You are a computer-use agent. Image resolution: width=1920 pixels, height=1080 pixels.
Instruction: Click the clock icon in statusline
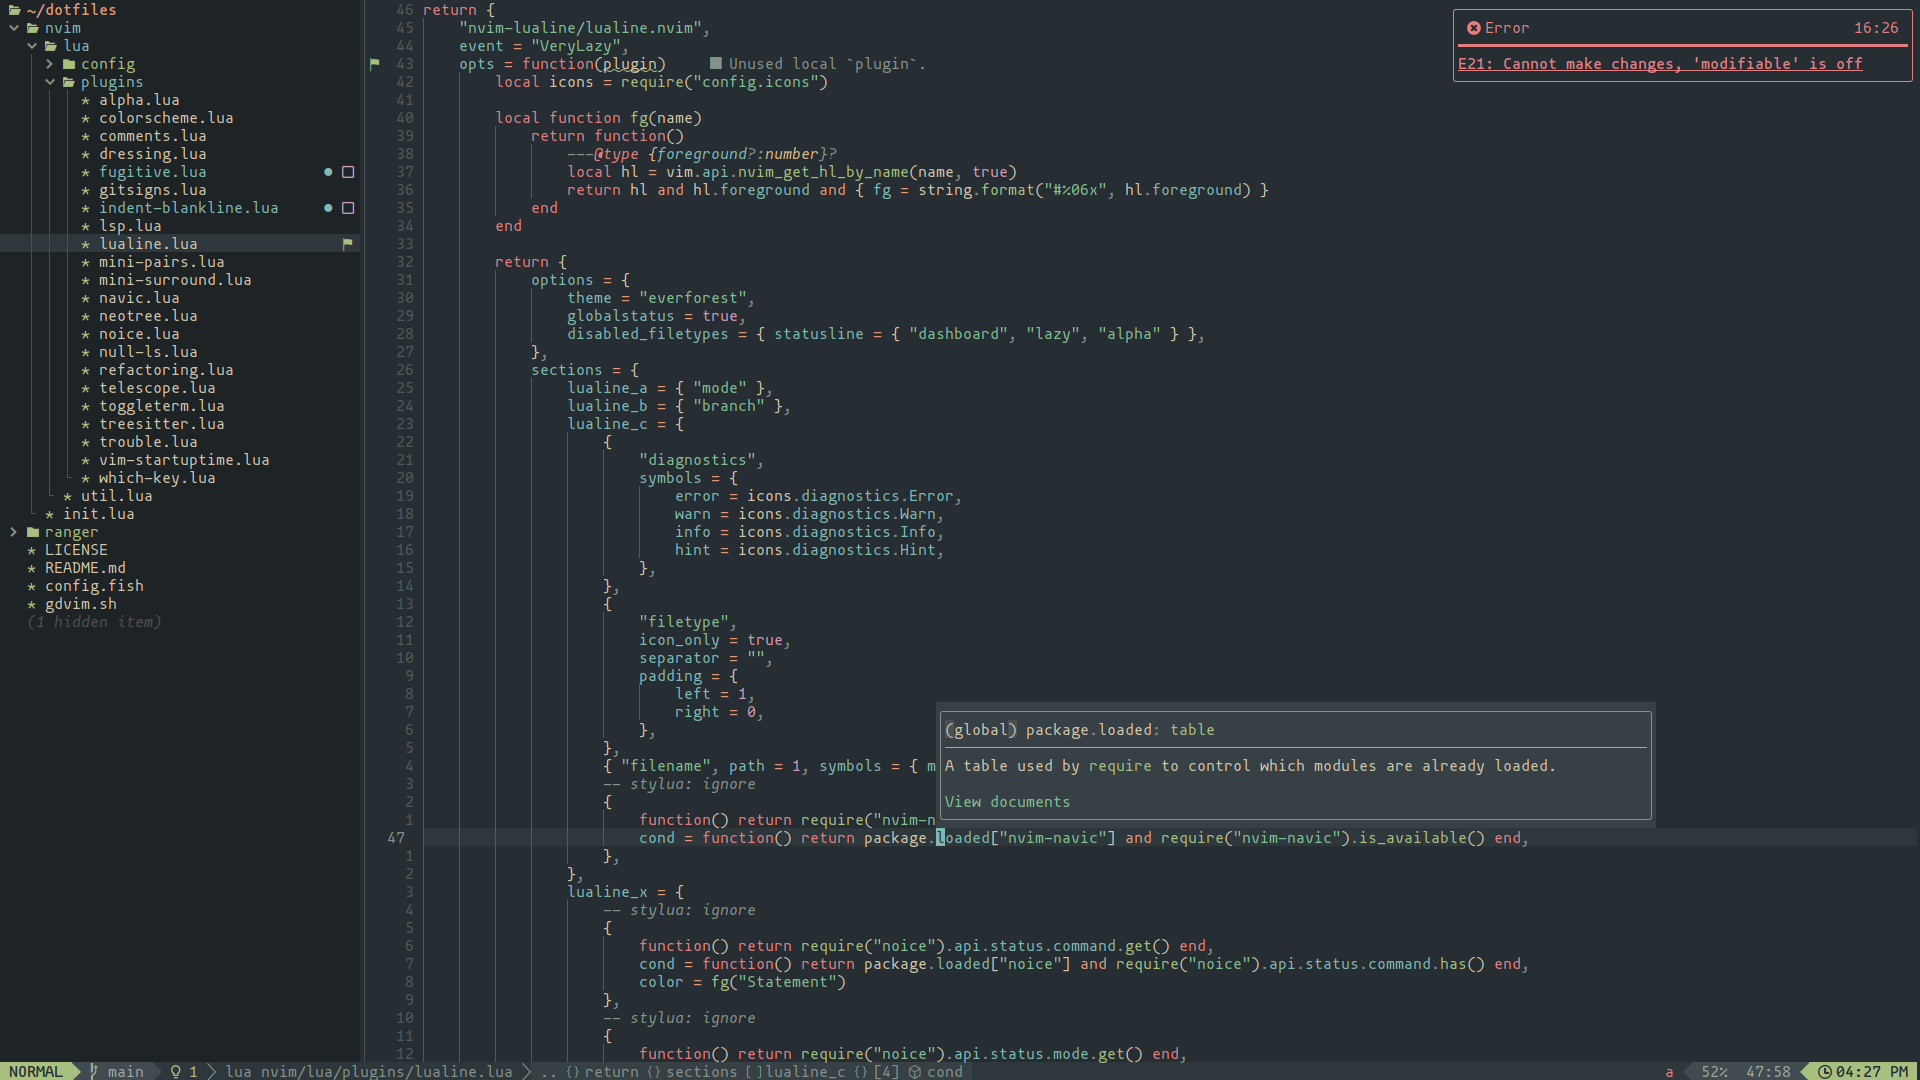1825,1071
